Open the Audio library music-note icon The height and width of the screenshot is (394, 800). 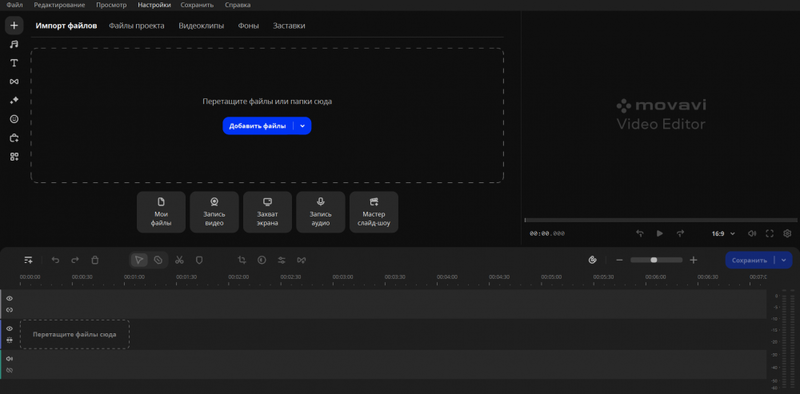coord(14,44)
